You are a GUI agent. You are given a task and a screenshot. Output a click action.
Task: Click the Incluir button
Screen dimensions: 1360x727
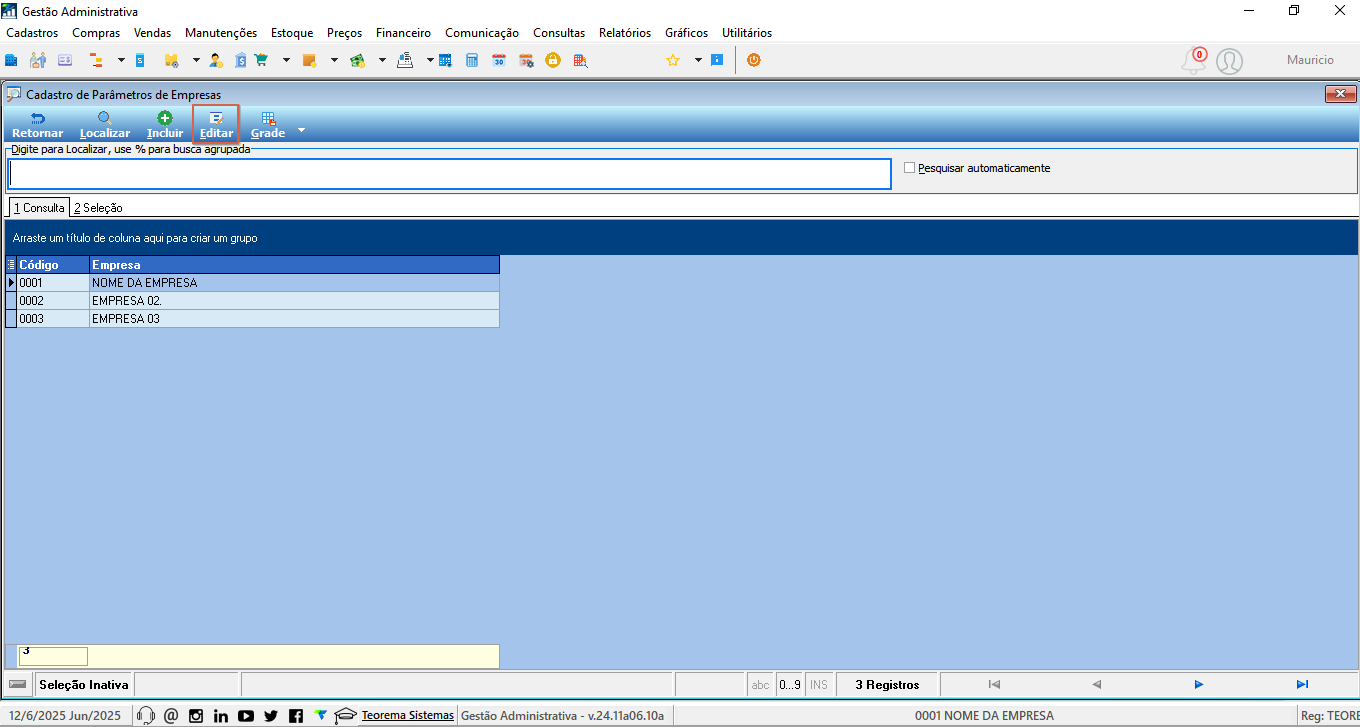[x=165, y=125]
